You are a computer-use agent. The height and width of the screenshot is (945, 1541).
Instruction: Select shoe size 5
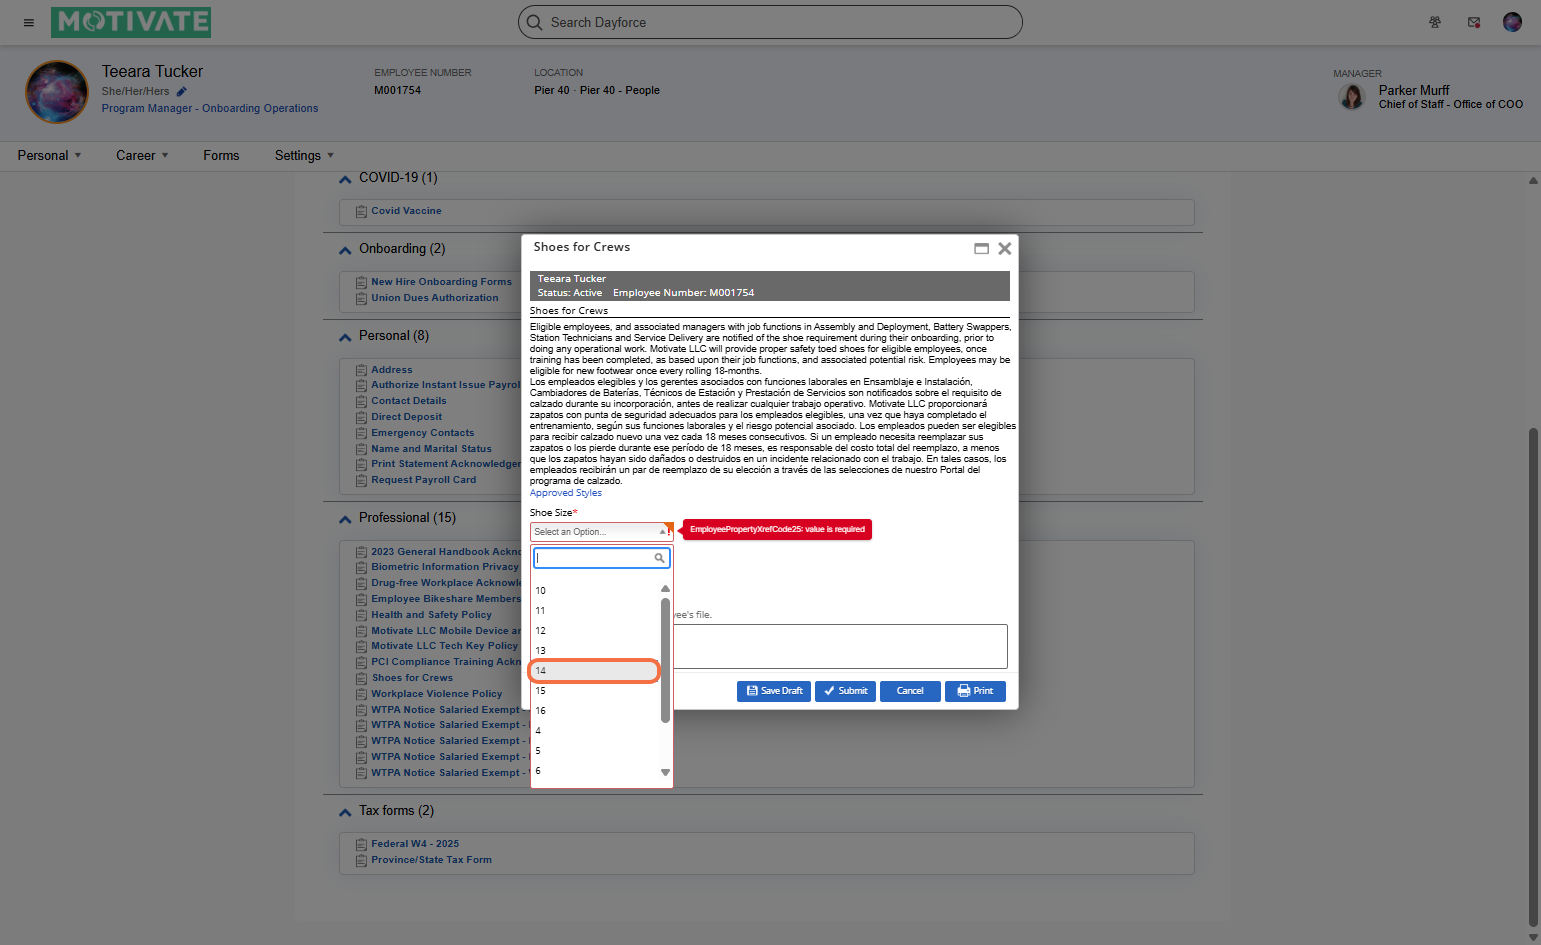click(x=595, y=751)
